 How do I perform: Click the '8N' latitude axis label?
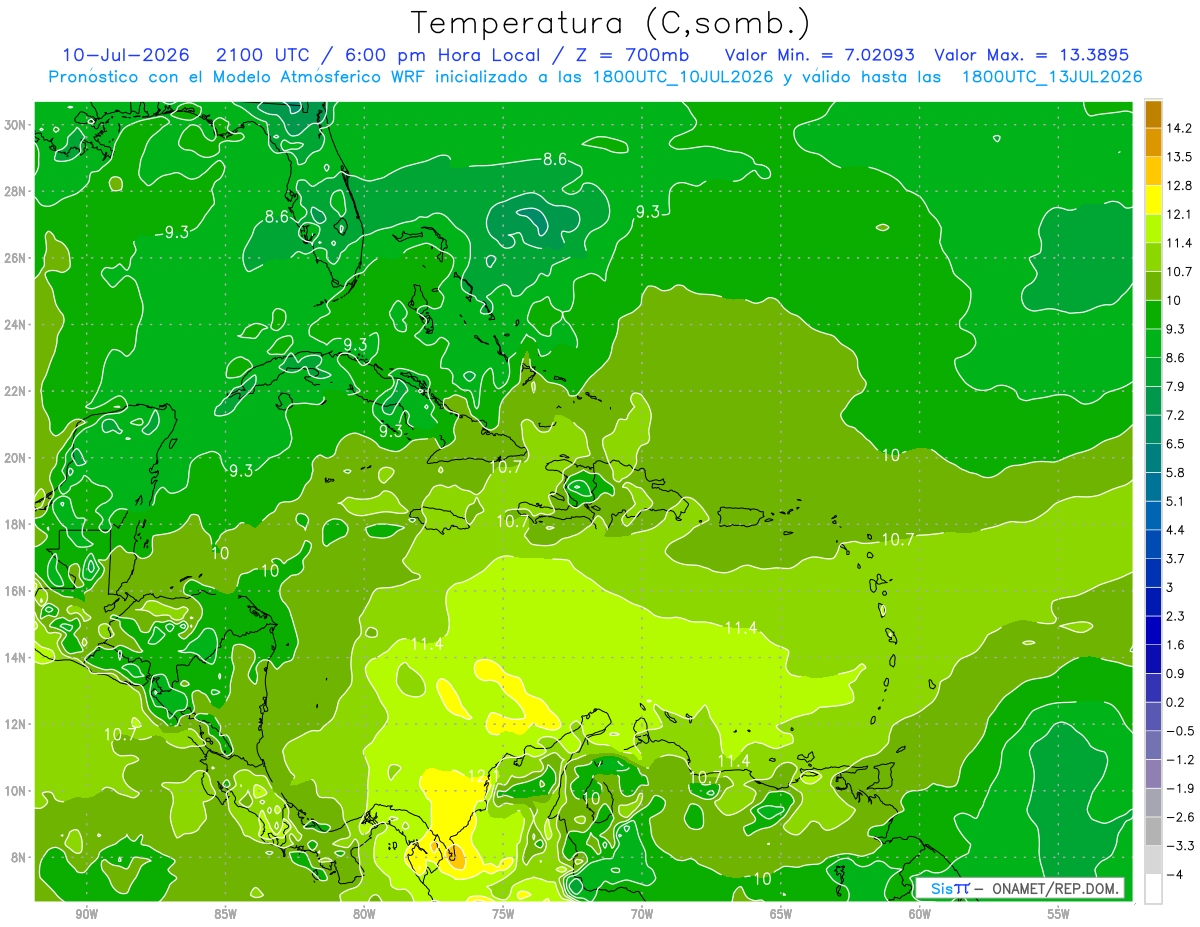20,857
